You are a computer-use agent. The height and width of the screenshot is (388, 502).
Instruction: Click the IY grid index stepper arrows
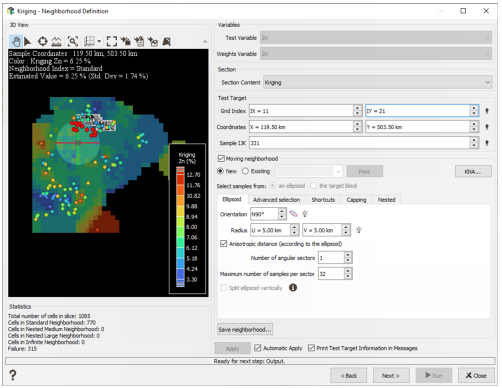474,111
